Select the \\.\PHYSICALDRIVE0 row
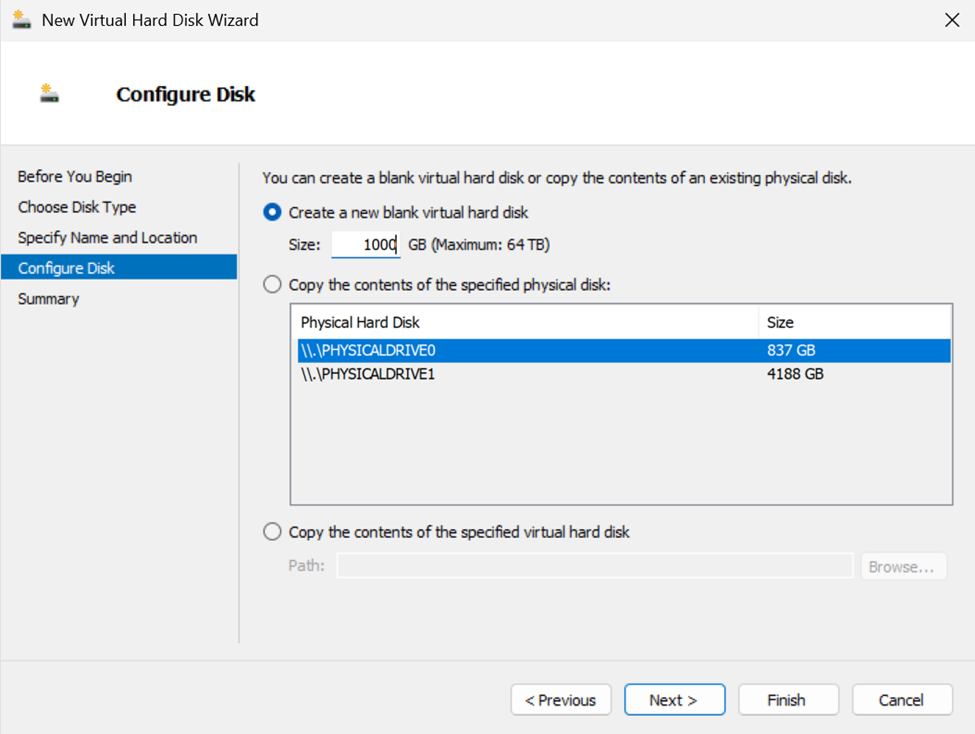Viewport: 975px width, 734px height. (624, 350)
